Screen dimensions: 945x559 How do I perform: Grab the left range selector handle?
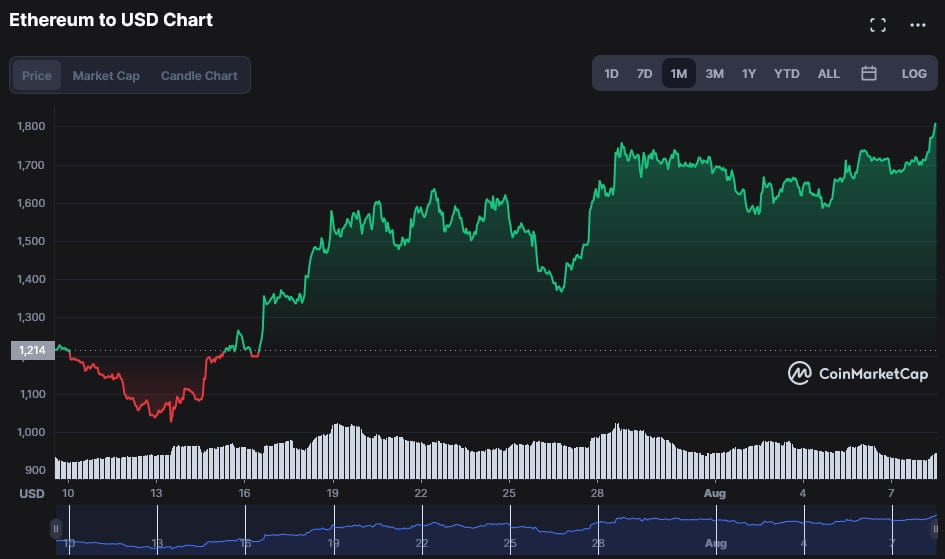click(x=55, y=529)
